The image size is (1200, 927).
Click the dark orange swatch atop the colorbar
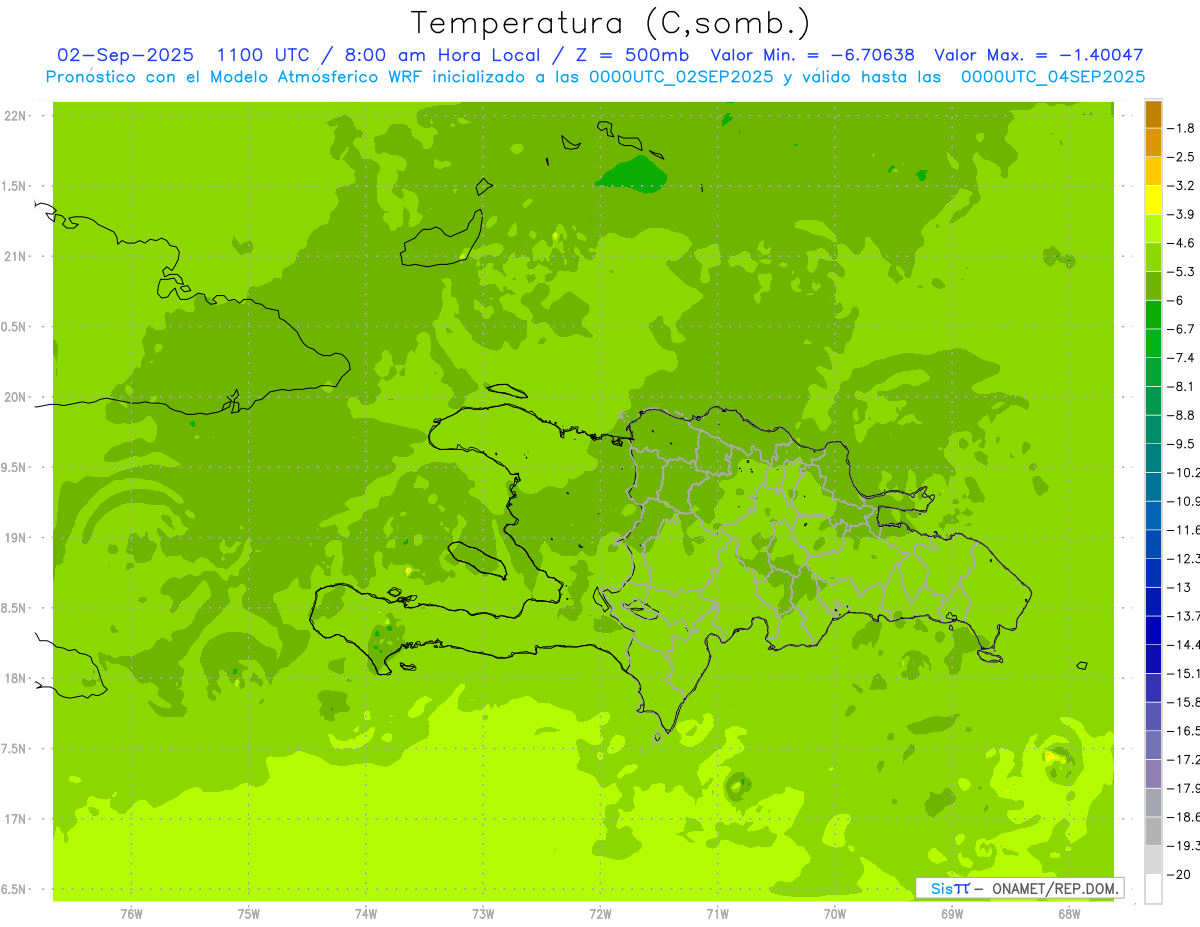1153,115
